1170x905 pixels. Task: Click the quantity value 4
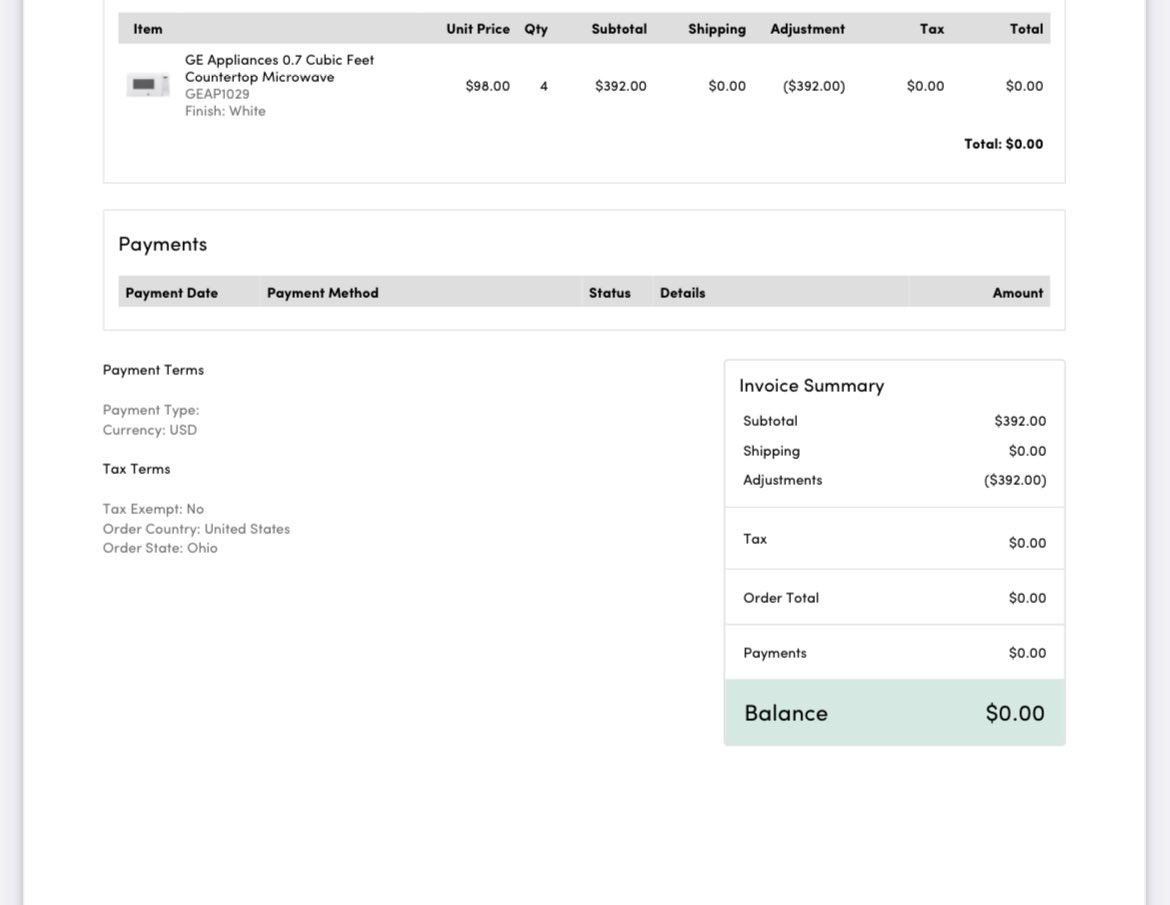point(544,86)
